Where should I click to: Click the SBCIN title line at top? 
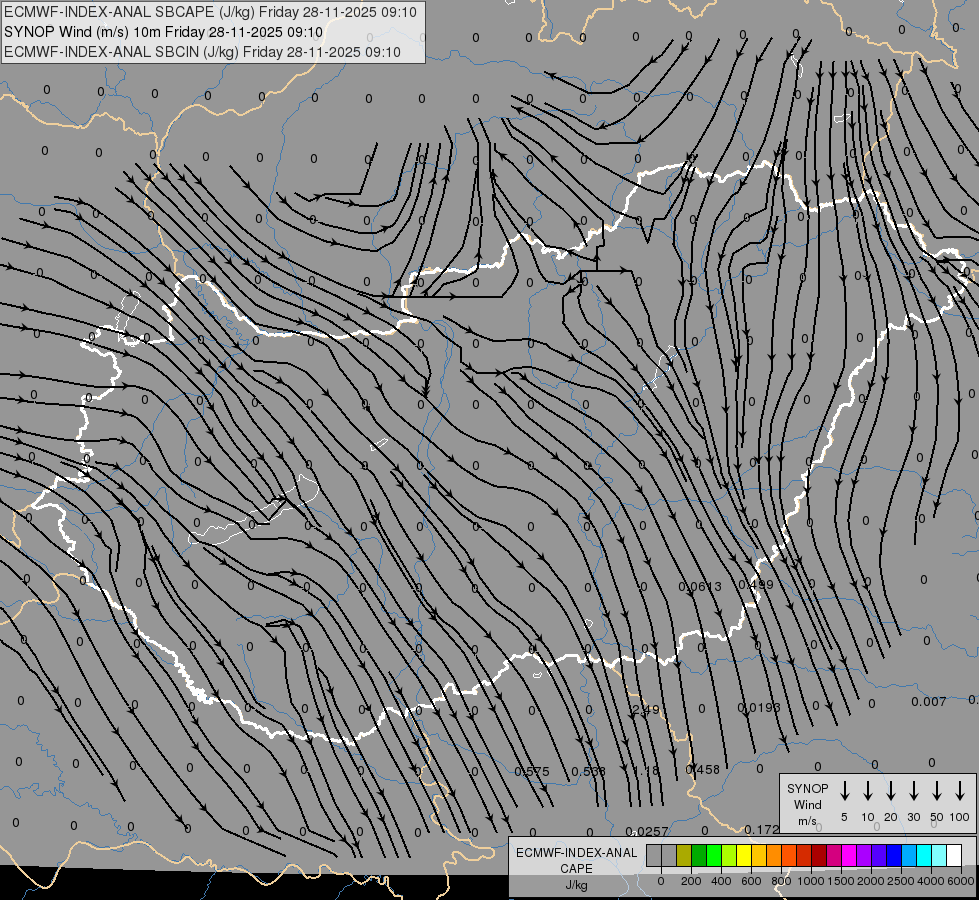coord(202,52)
